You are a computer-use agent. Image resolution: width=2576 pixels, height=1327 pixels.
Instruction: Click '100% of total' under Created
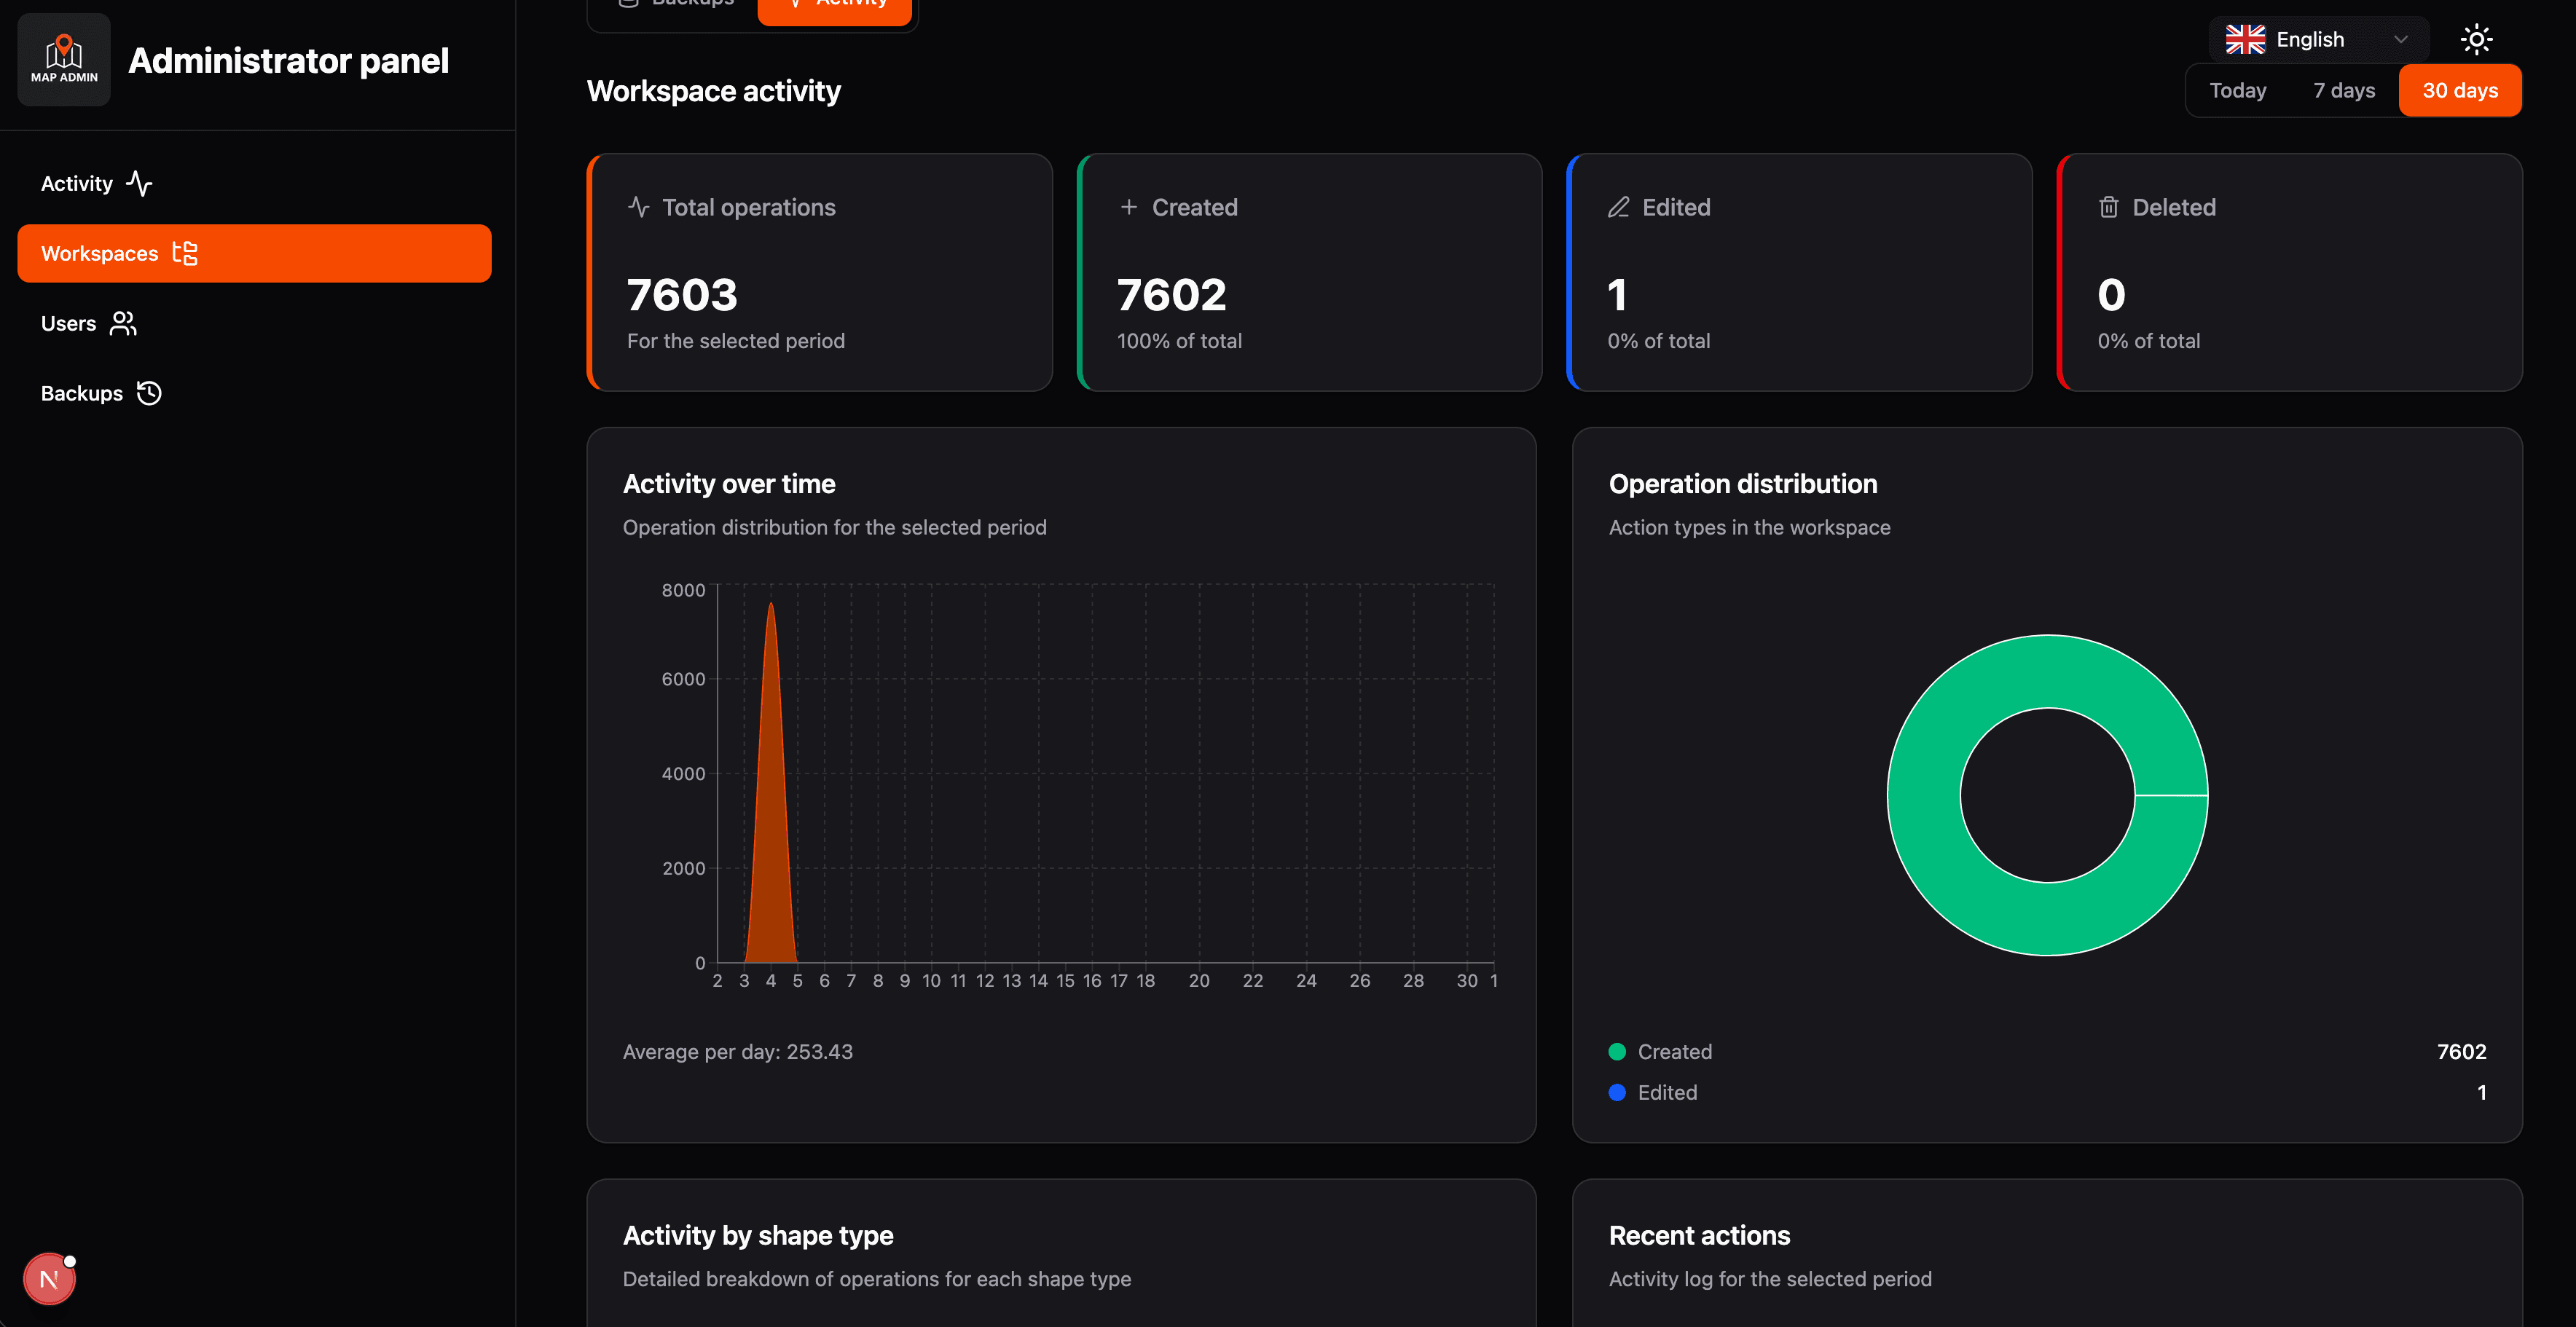(x=1179, y=341)
